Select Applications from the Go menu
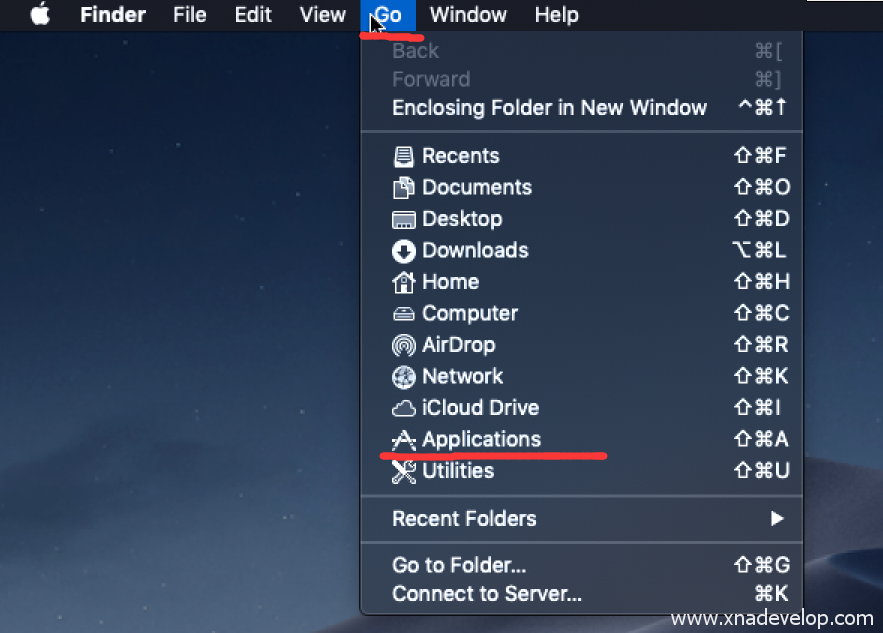 (x=481, y=440)
